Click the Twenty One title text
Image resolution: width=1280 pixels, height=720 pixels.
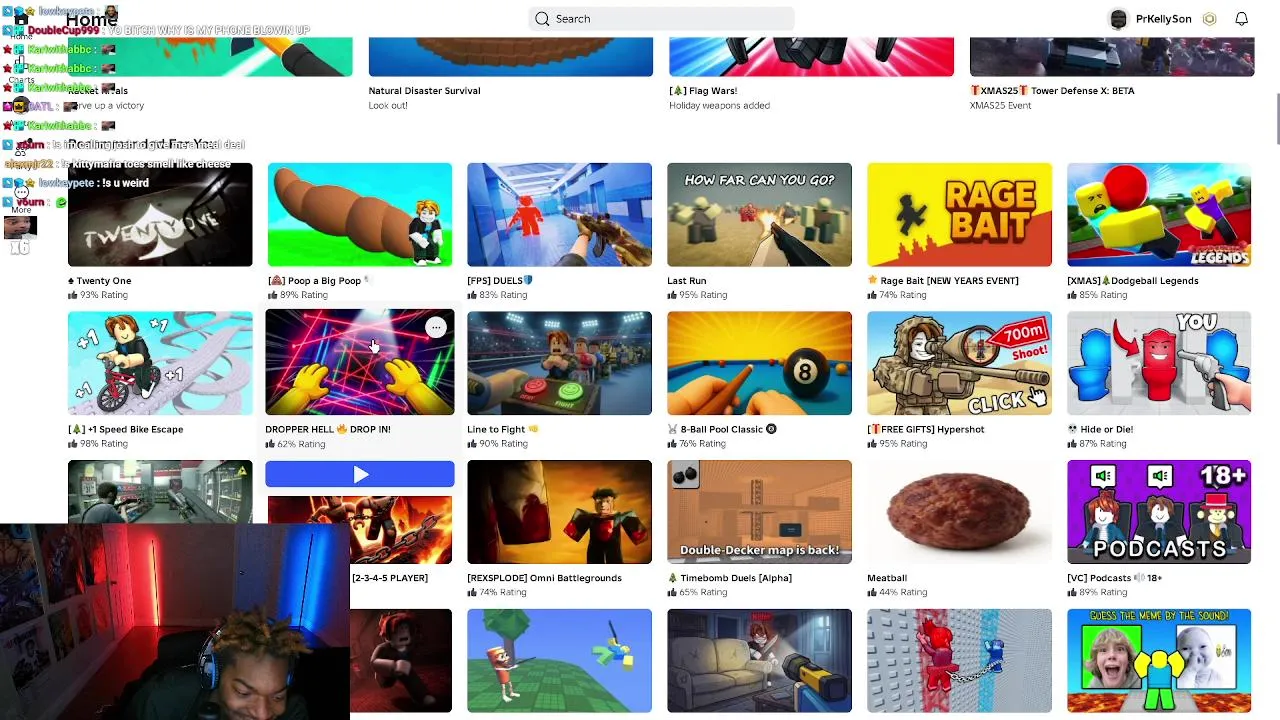100,281
